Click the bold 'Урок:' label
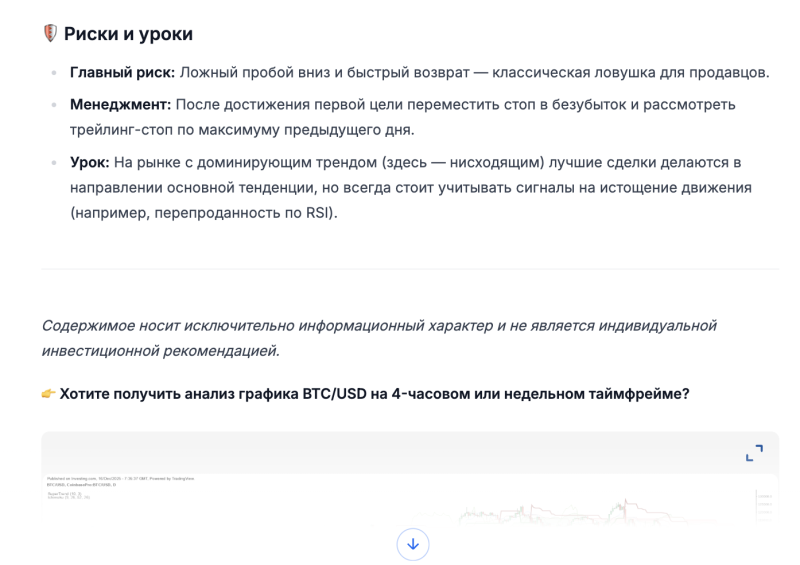This screenshot has height=565, width=800. (x=89, y=162)
